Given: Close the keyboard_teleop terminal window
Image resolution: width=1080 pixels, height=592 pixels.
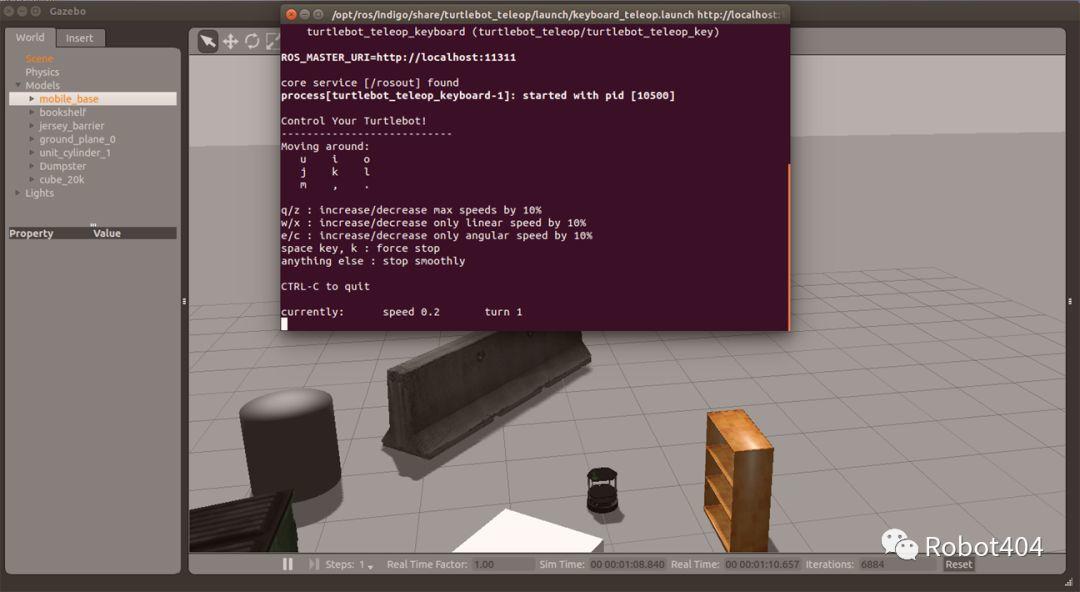Looking at the screenshot, I should 291,14.
